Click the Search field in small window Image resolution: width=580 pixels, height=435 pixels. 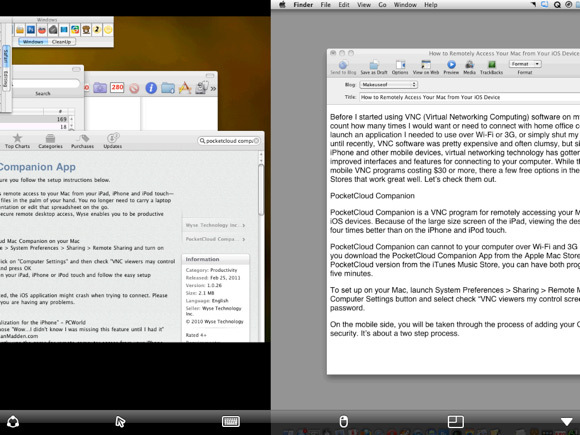[45, 84]
